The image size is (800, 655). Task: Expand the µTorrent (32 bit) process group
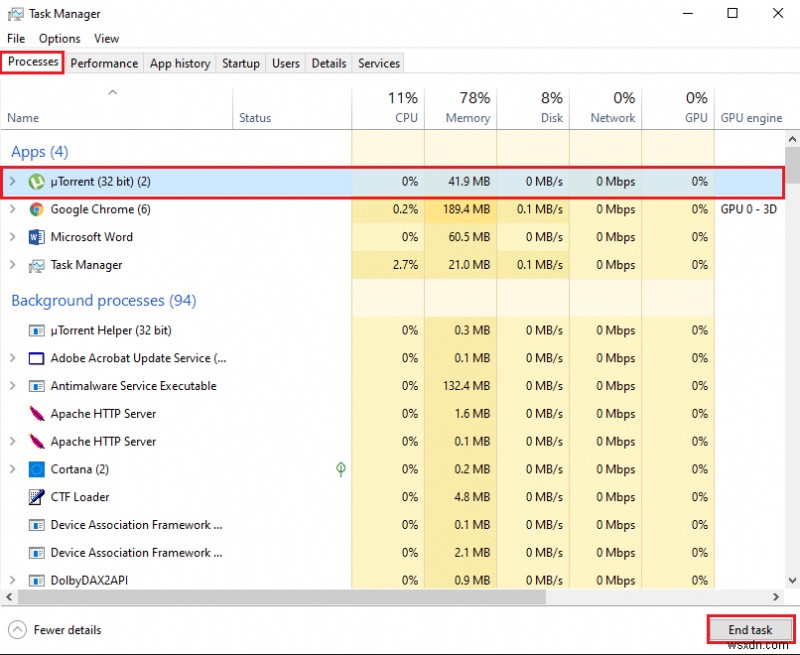point(12,182)
